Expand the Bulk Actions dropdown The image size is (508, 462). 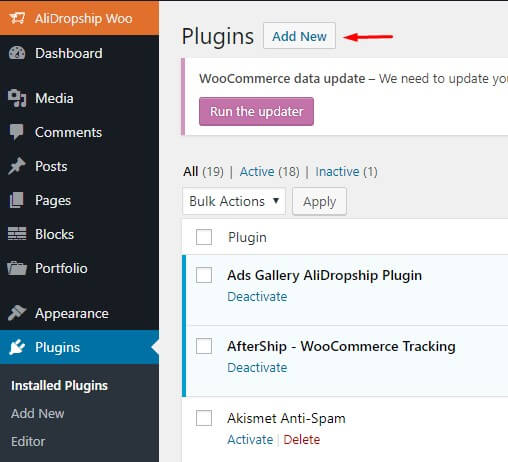click(234, 201)
